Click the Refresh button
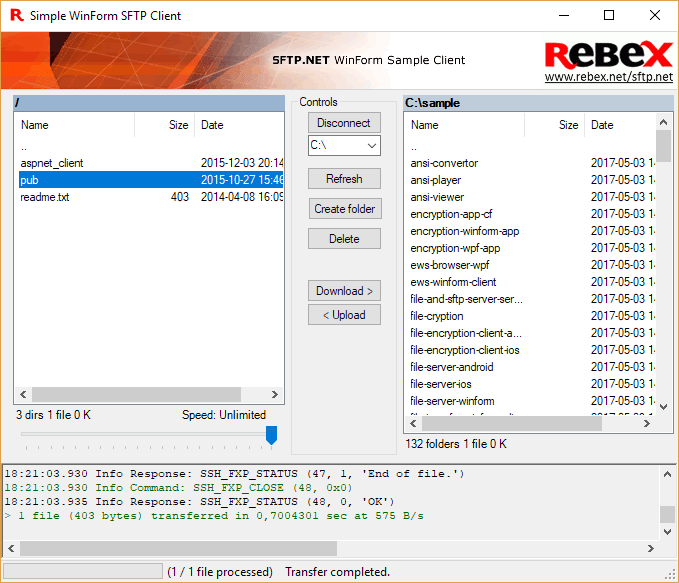The width and height of the screenshot is (679, 583). coord(344,179)
